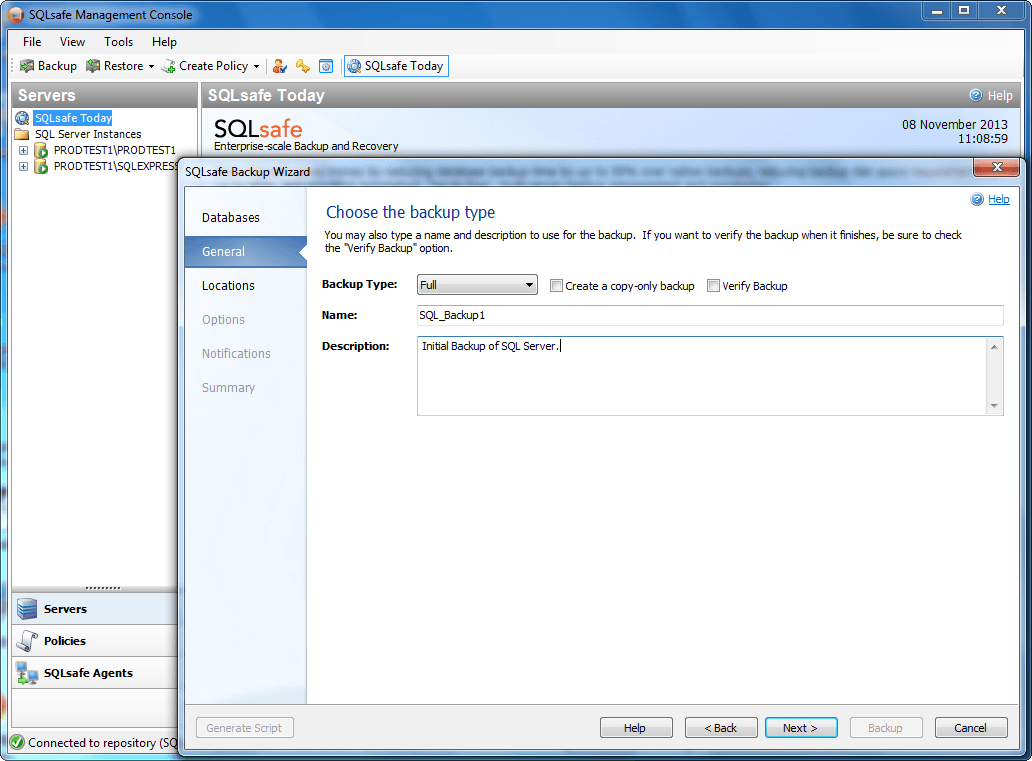Close the SQLsafe Backup Wizard dialog

pos(996,167)
